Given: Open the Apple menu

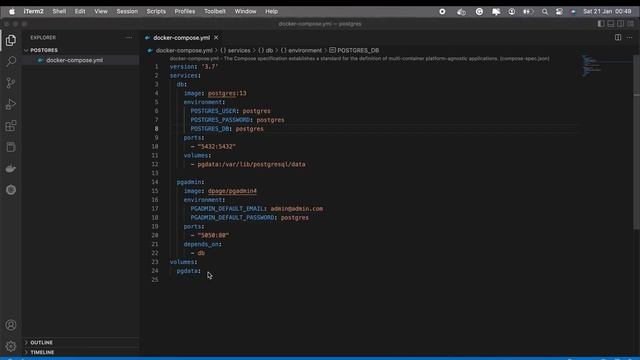Looking at the screenshot, I should (12, 11).
